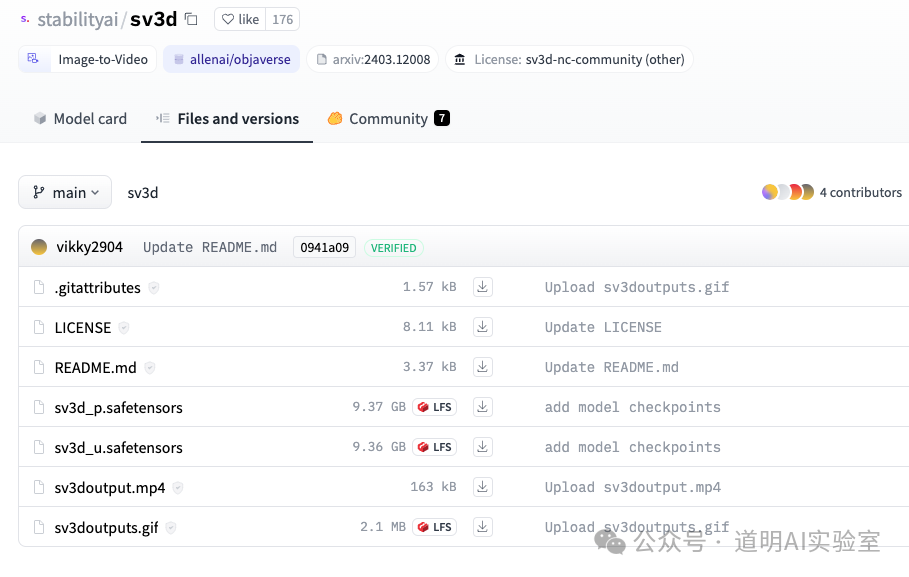The image size is (909, 577).
Task: Download sv3d_u.safetensors with download icon
Action: [x=482, y=447]
